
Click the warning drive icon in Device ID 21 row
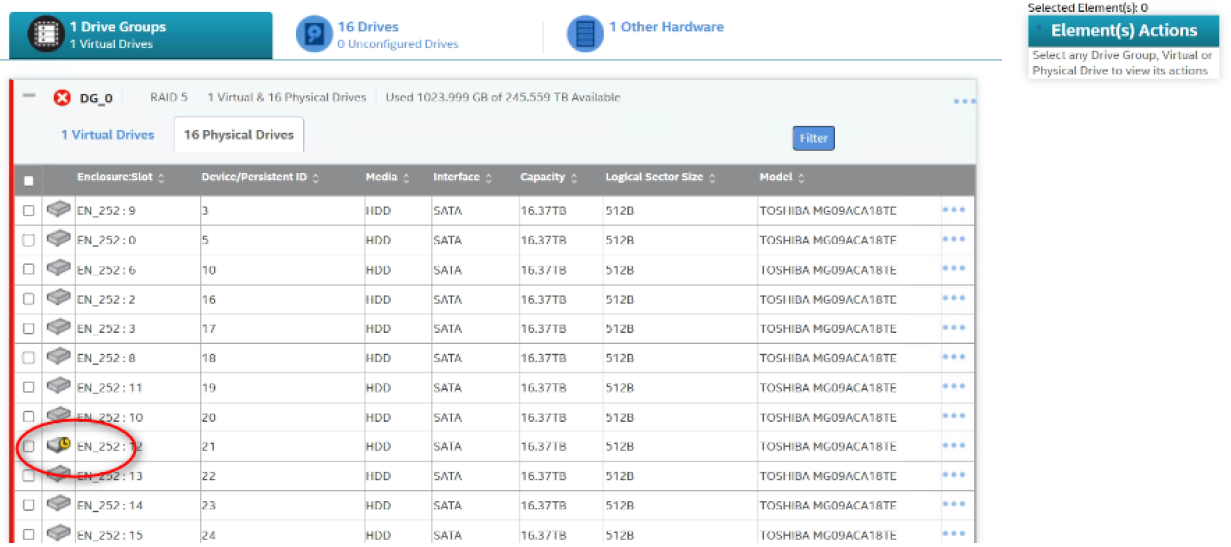tap(59, 446)
